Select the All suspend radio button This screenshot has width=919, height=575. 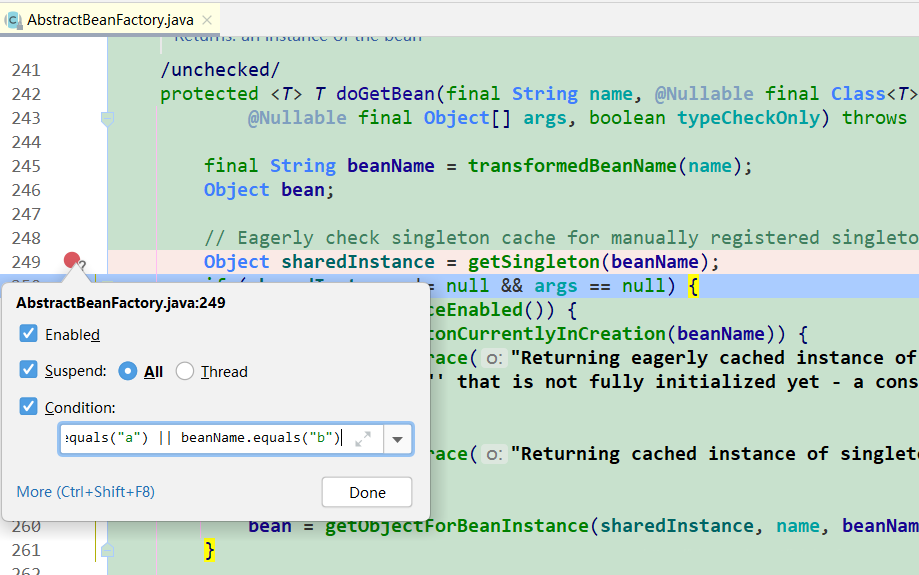tap(128, 371)
